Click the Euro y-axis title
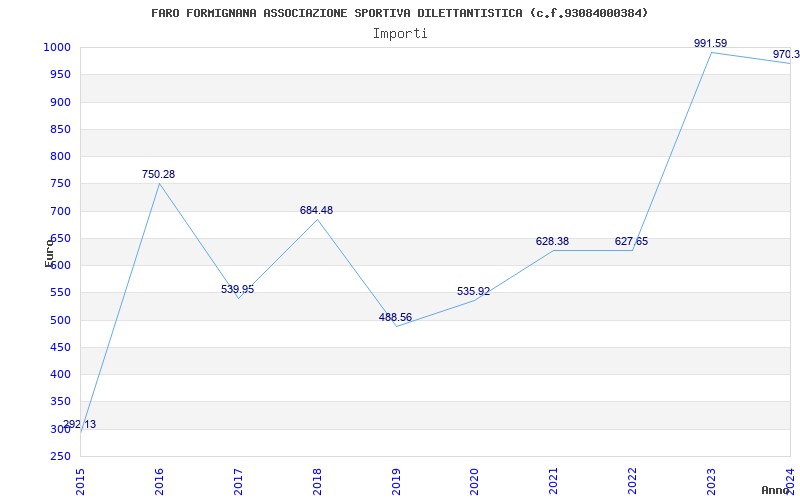 point(49,253)
